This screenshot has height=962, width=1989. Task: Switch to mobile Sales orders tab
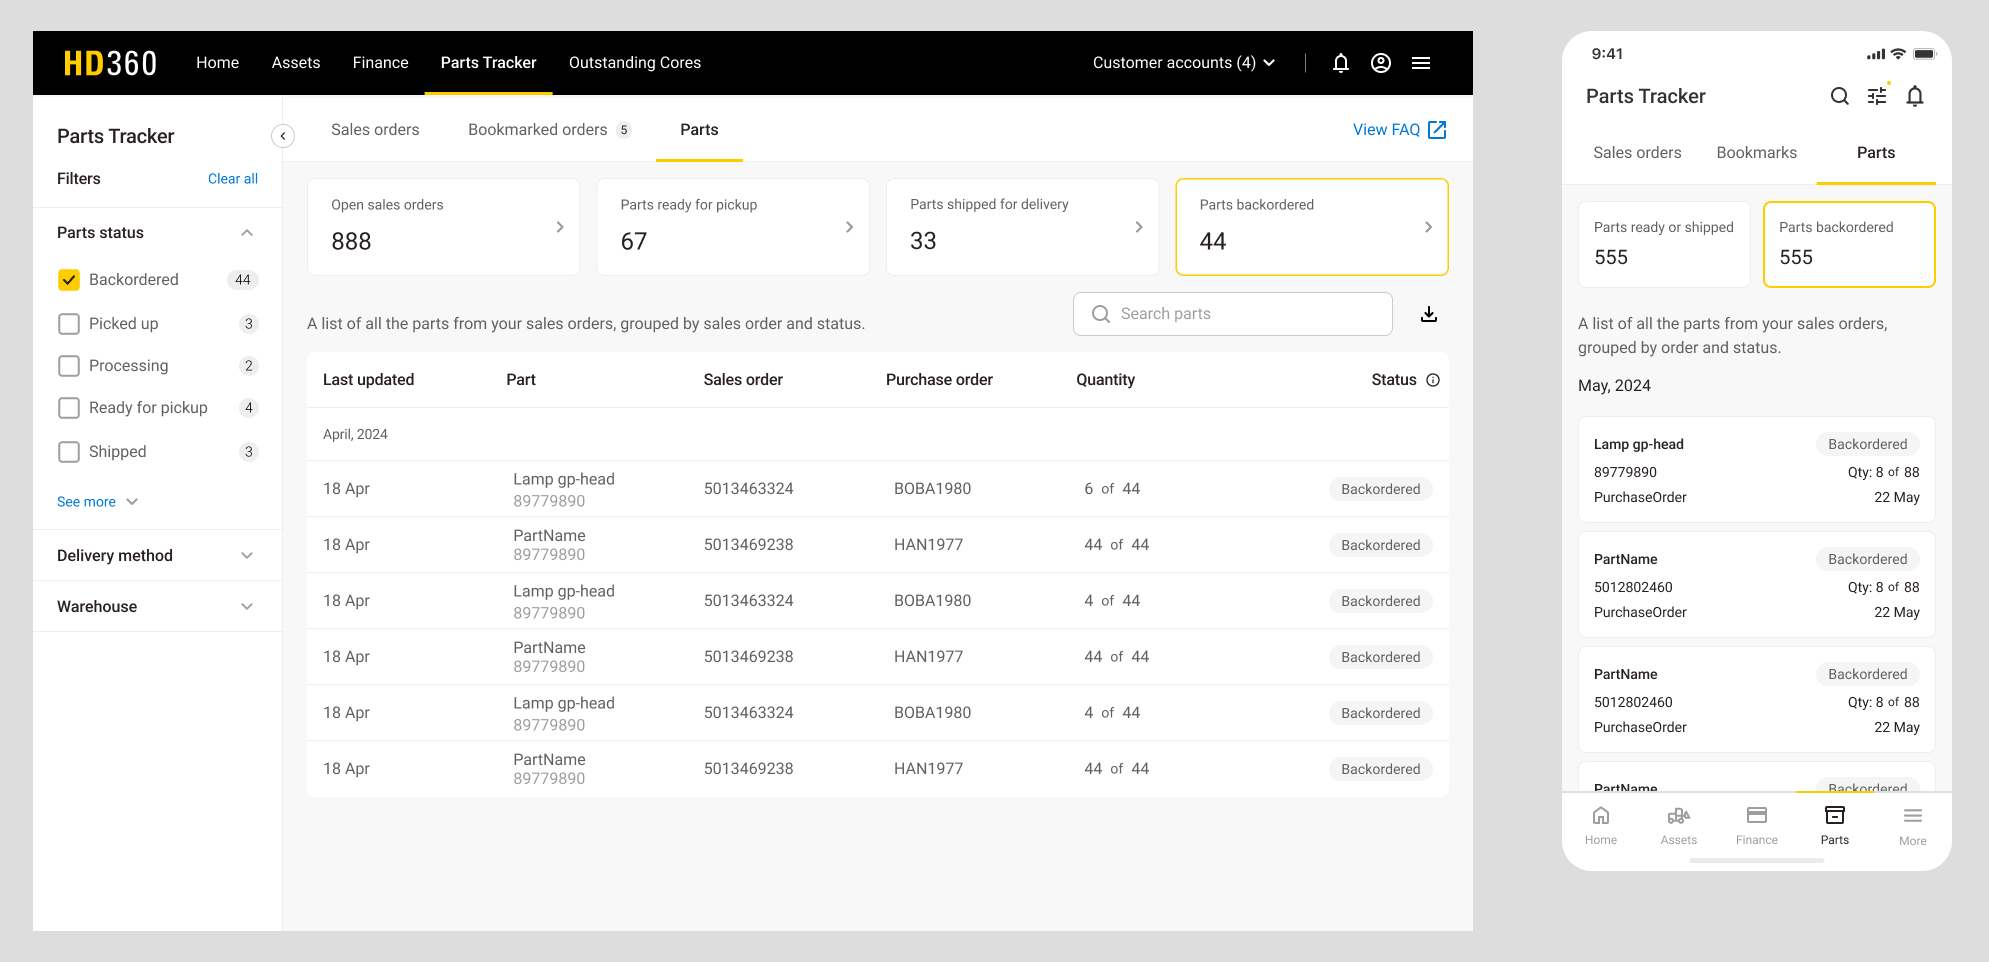[1637, 153]
